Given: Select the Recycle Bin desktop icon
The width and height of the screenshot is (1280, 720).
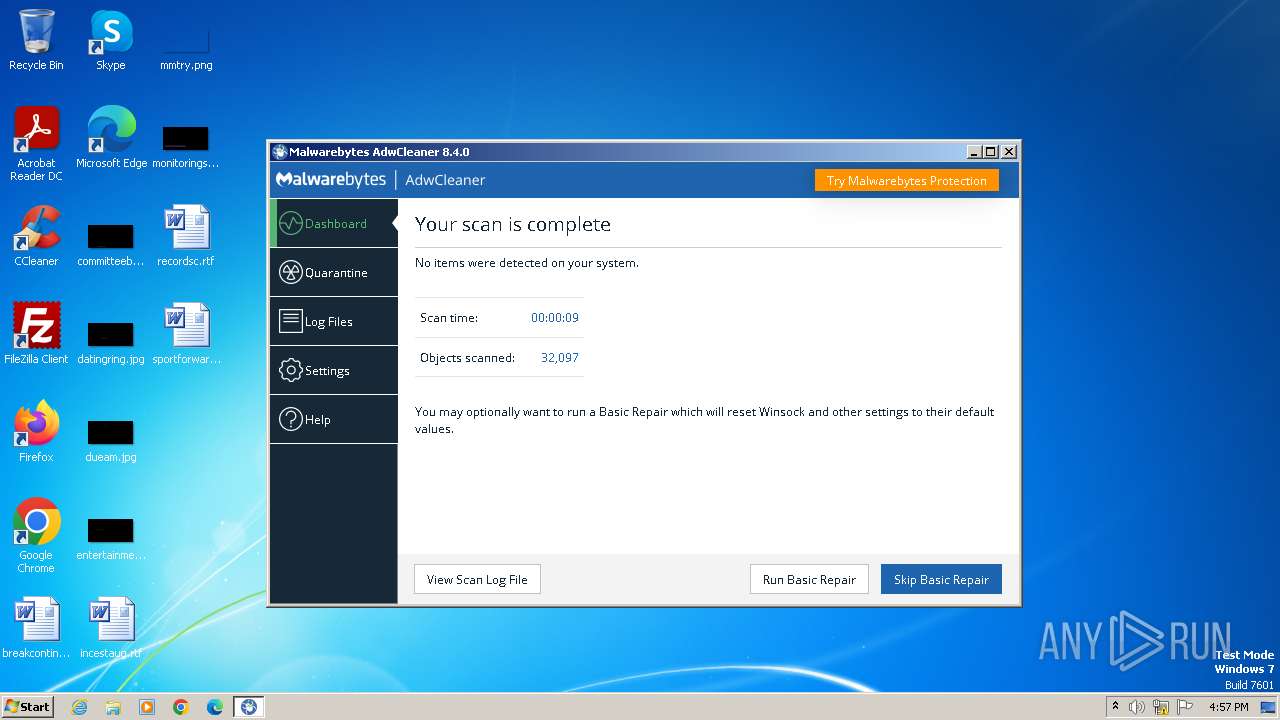Looking at the screenshot, I should [36, 40].
